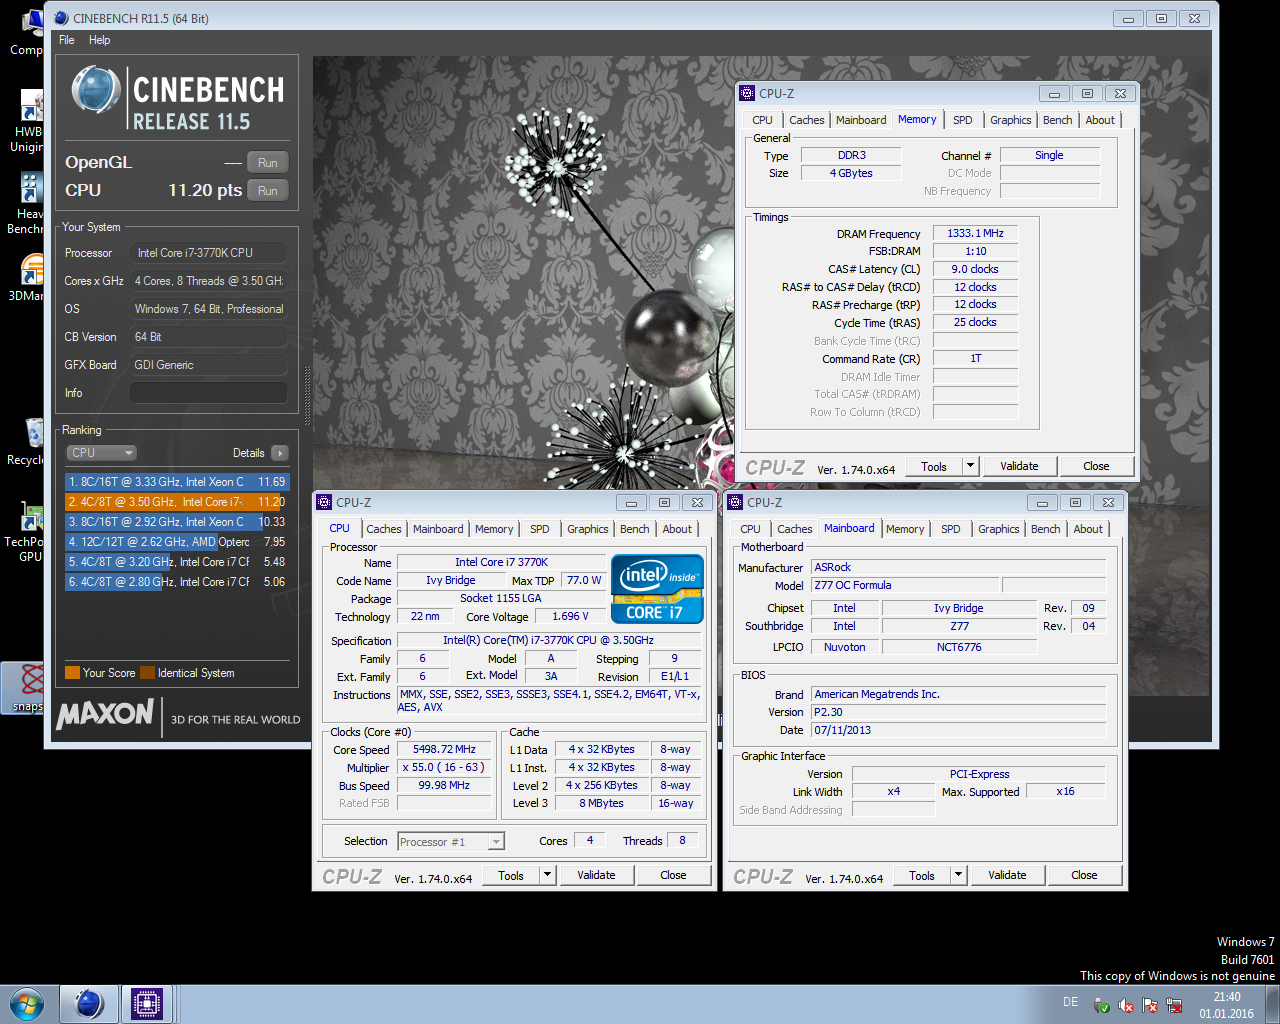Click the Identical System legend swatch
This screenshot has width=1280, height=1024.
coord(148,673)
